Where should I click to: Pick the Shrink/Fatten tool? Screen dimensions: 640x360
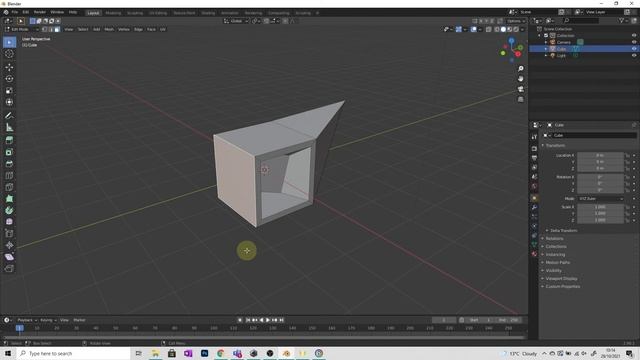[x=9, y=245]
